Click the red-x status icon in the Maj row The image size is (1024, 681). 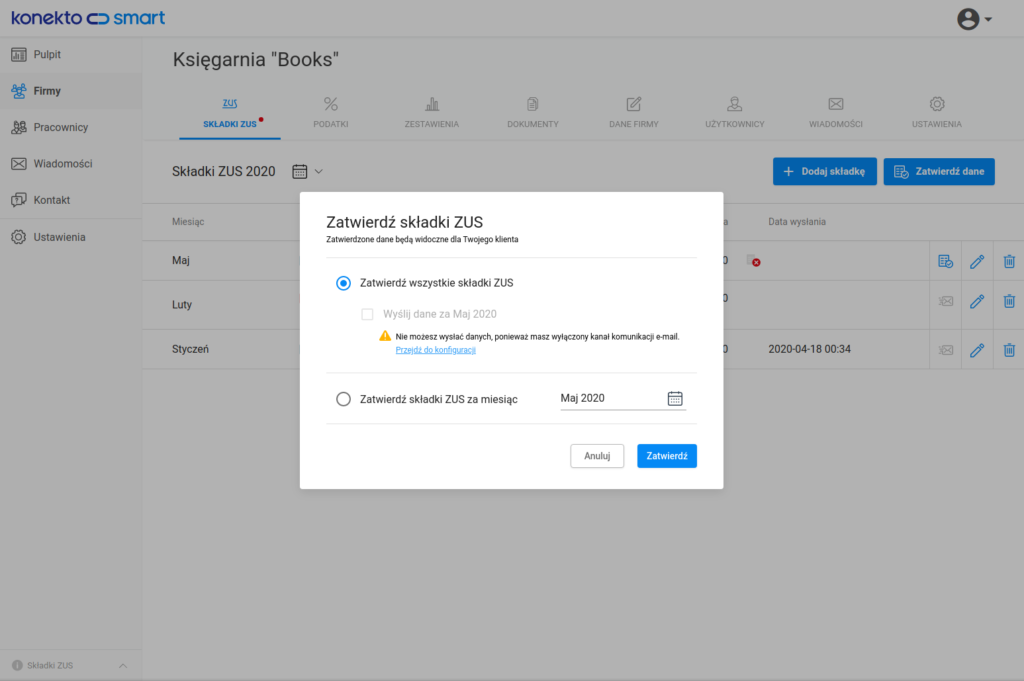pos(754,261)
